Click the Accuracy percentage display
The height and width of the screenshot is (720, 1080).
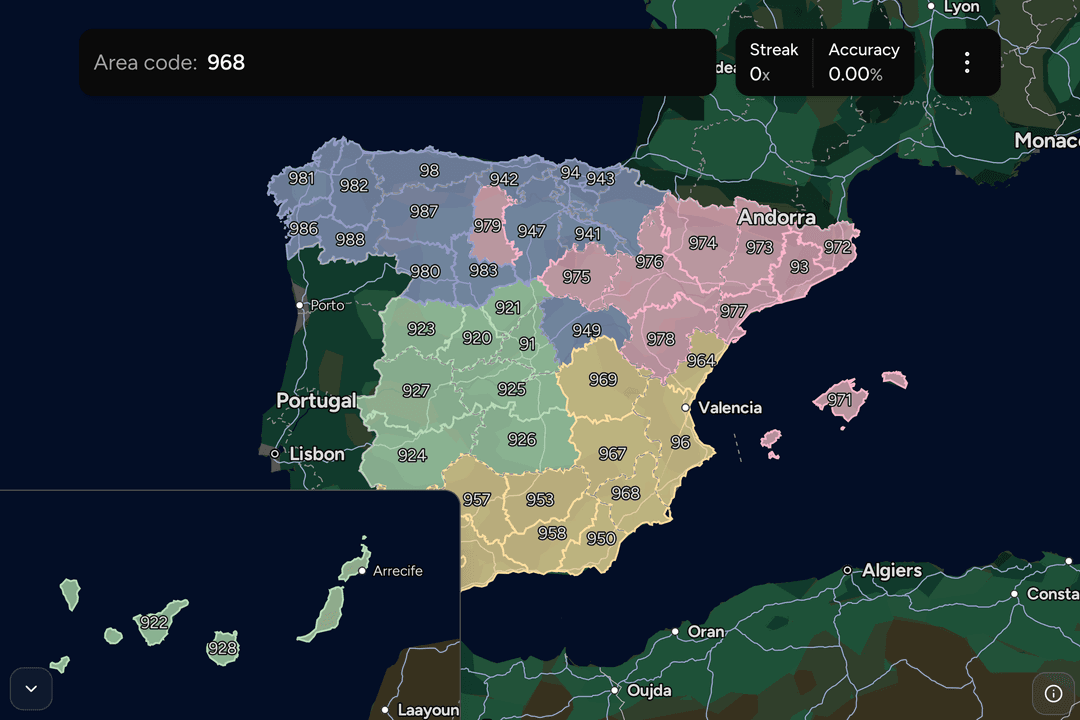point(864,62)
